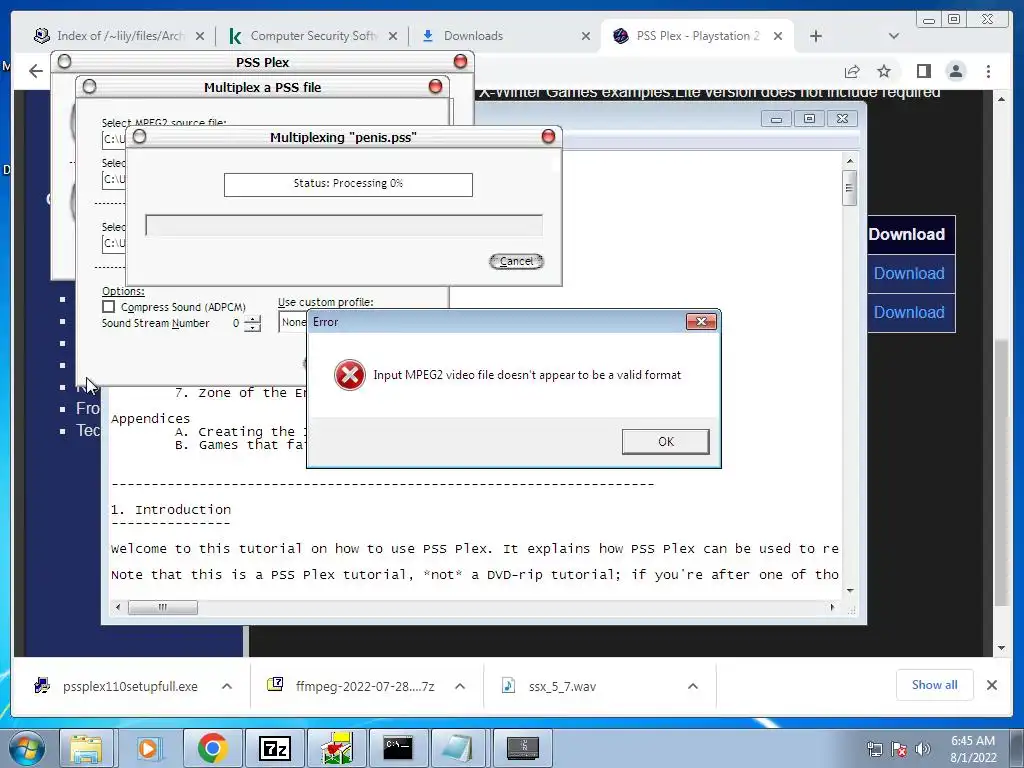Open the options chevron for pssplex110setupfull.exe
The image size is (1024, 768).
227,686
